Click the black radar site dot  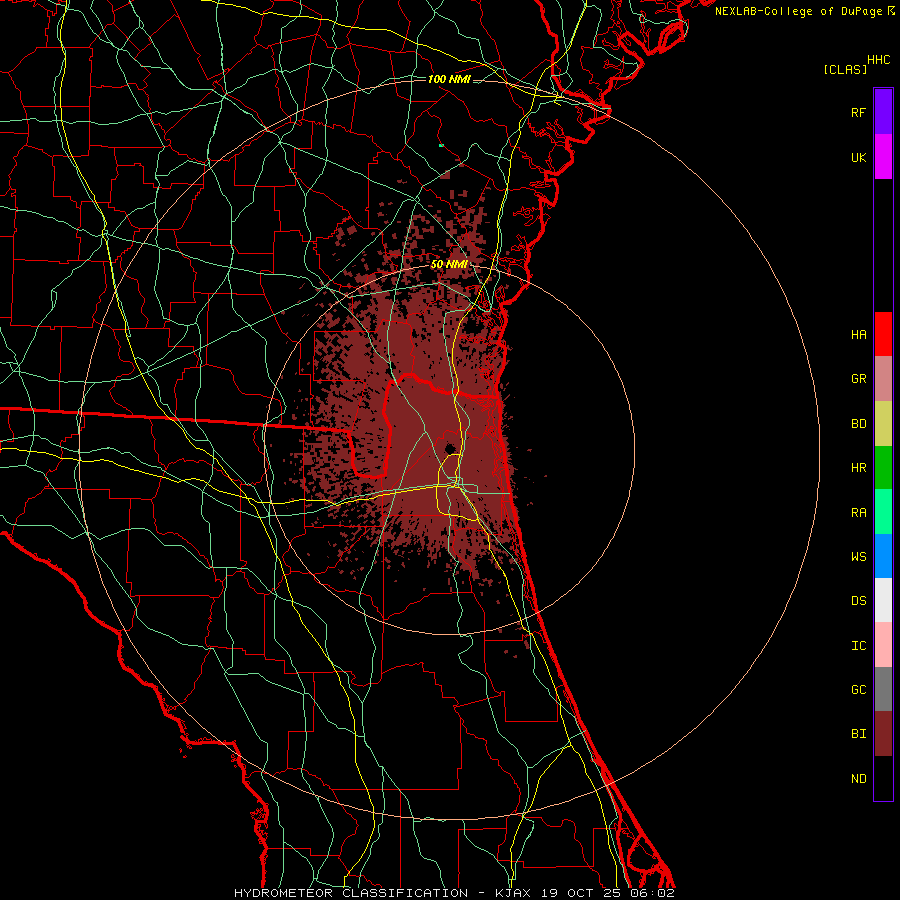coord(450,449)
